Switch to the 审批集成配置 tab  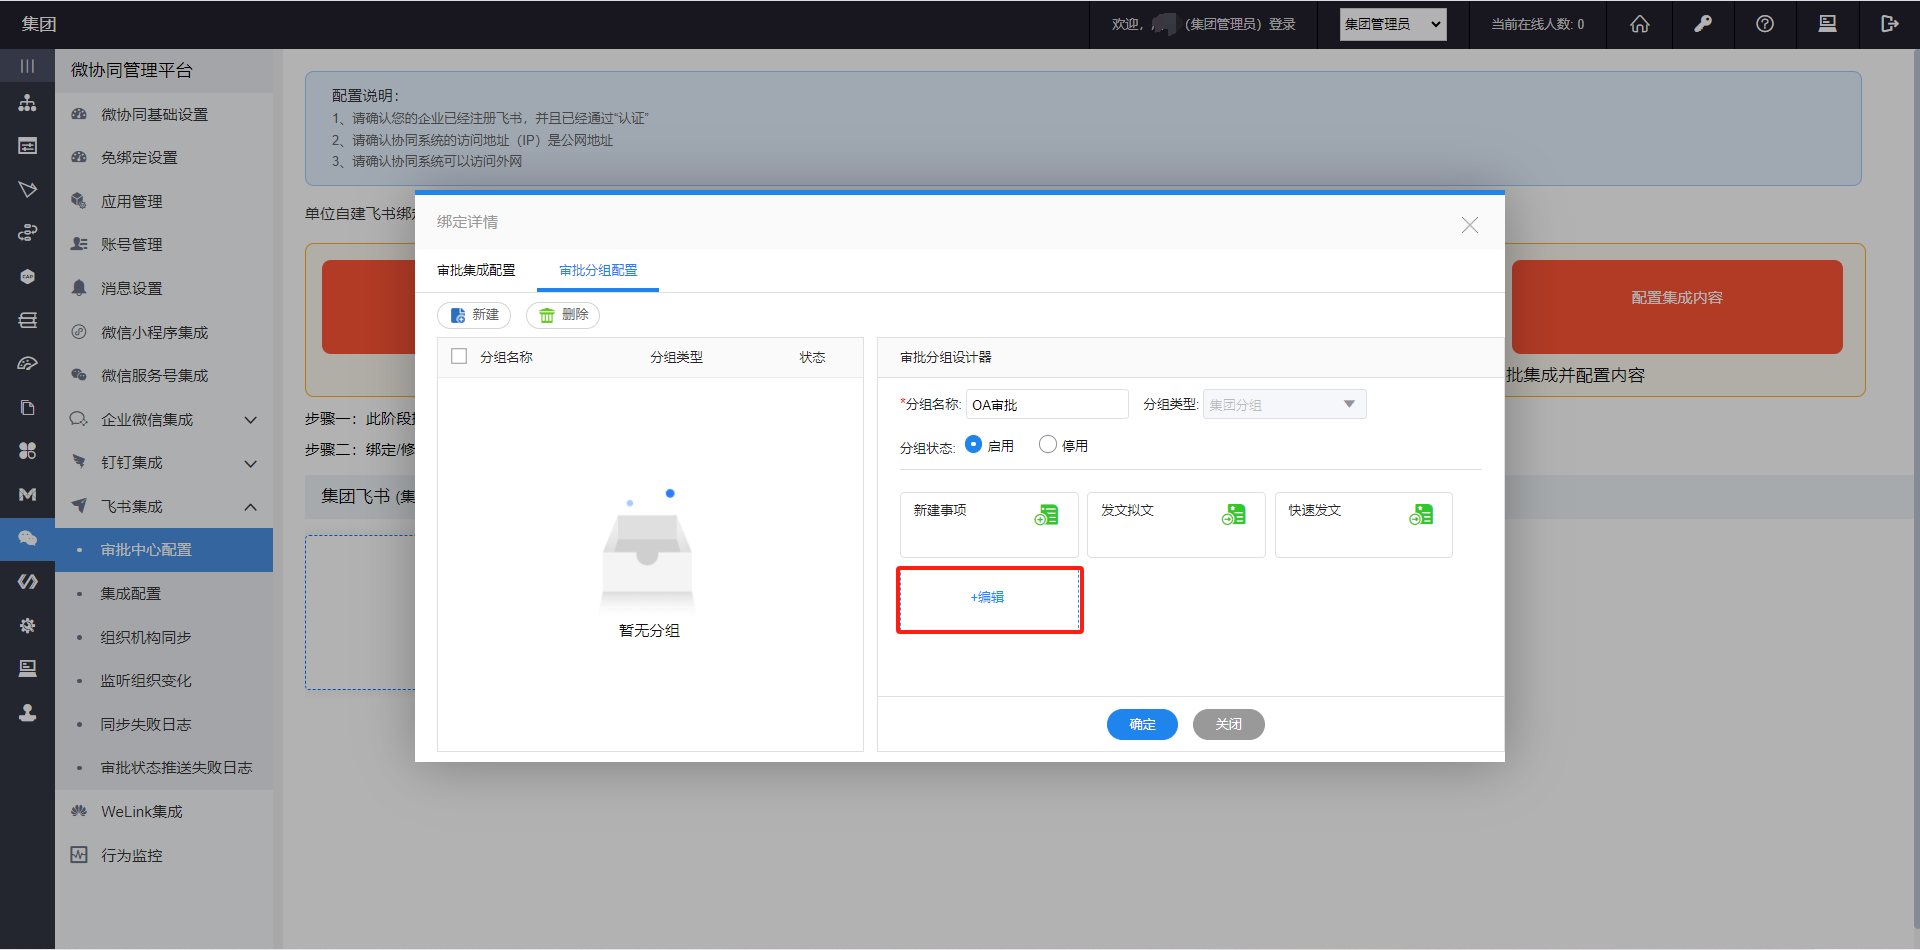tap(476, 270)
